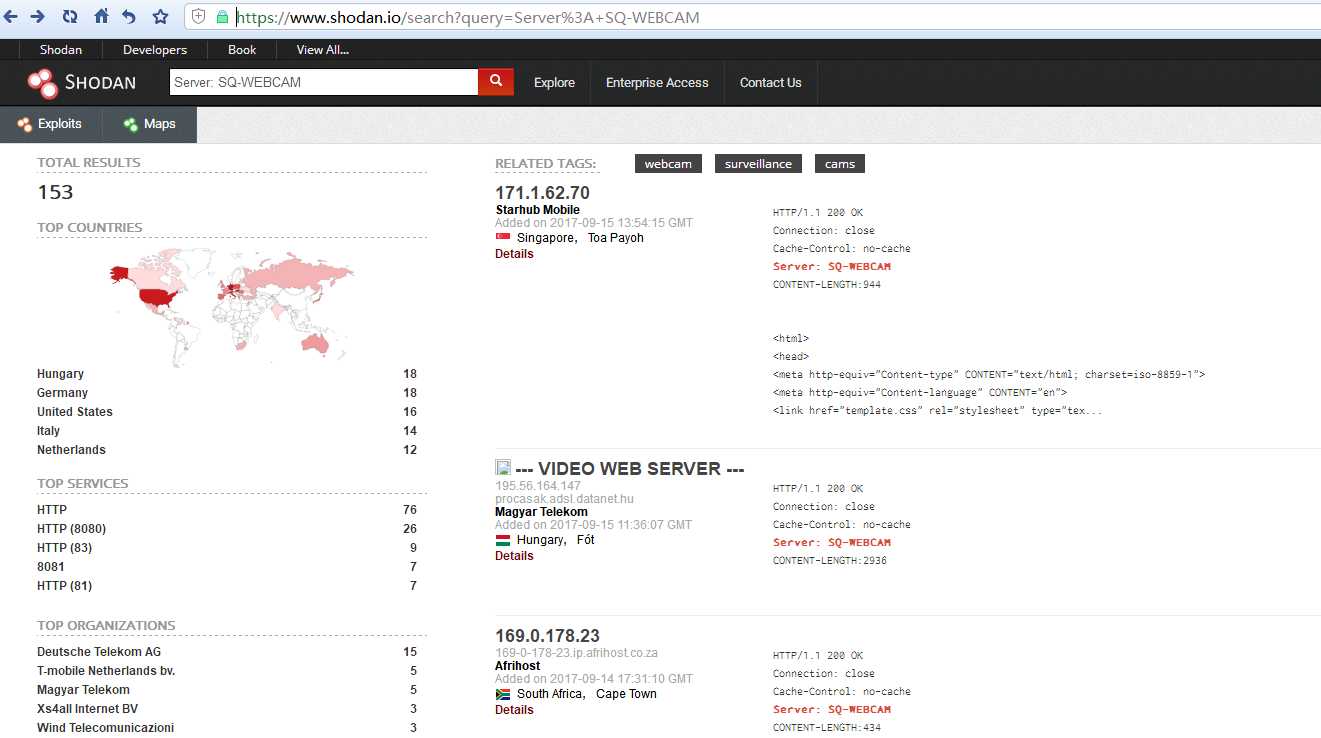1321x738 pixels.
Task: Open Contact Us link
Action: coord(770,83)
